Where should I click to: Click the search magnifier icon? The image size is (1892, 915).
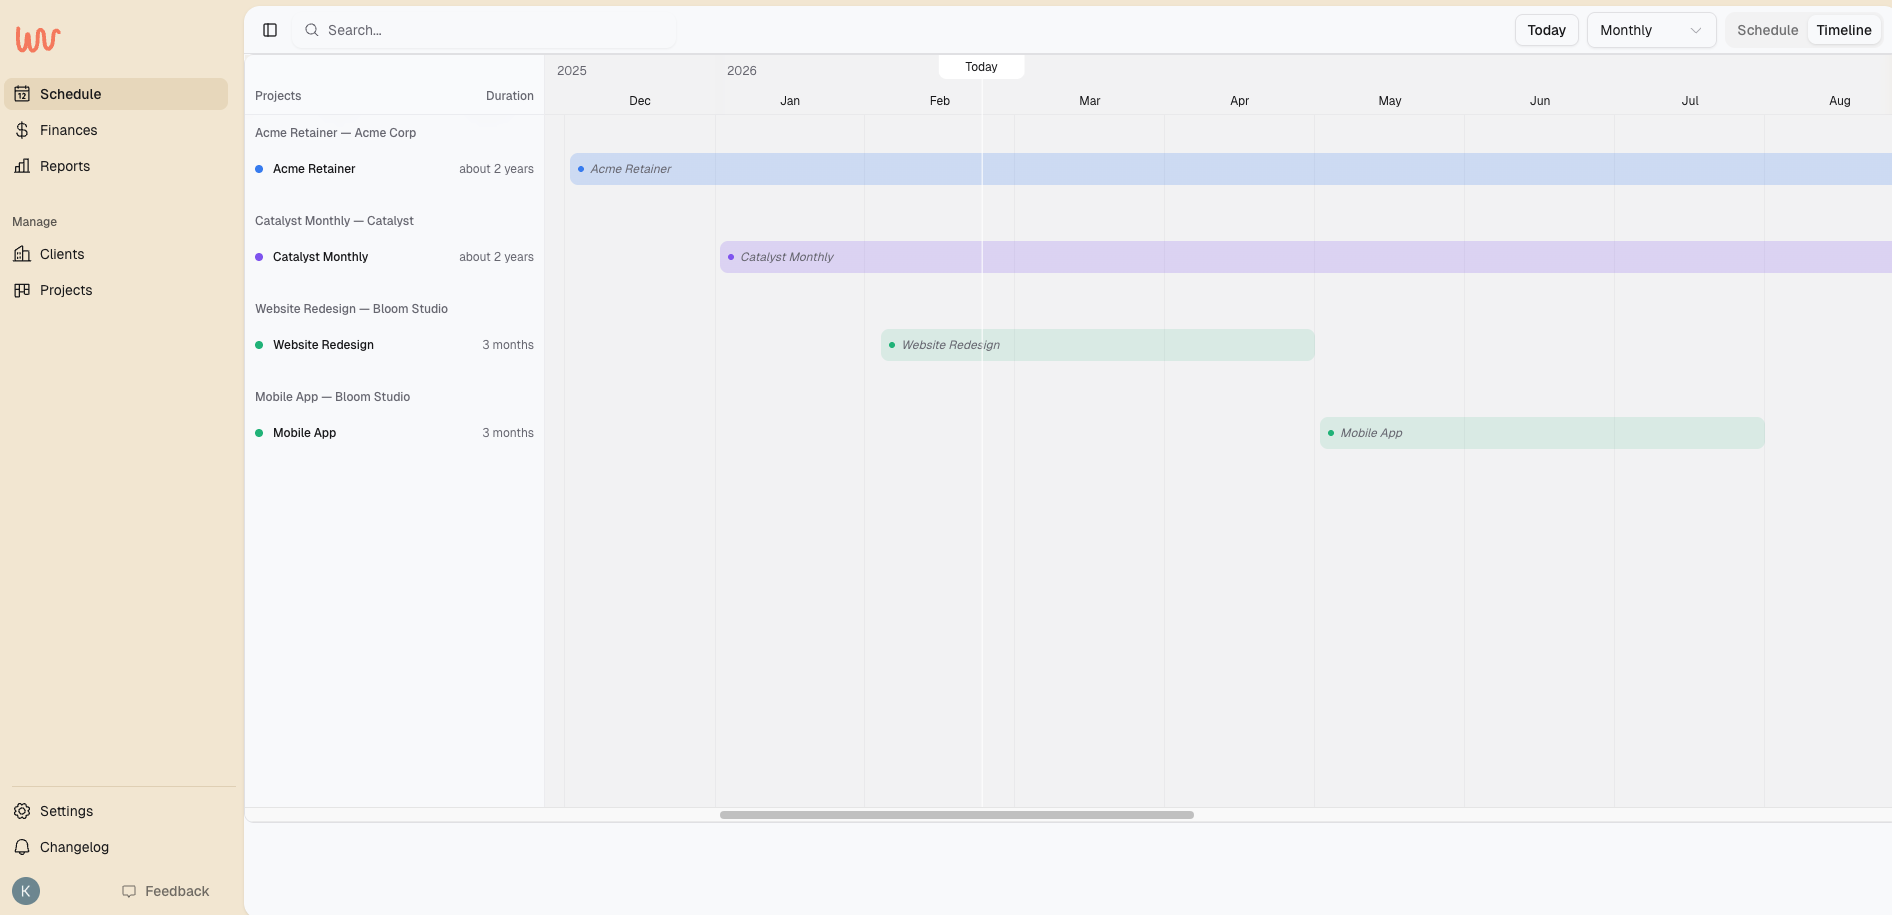312,30
